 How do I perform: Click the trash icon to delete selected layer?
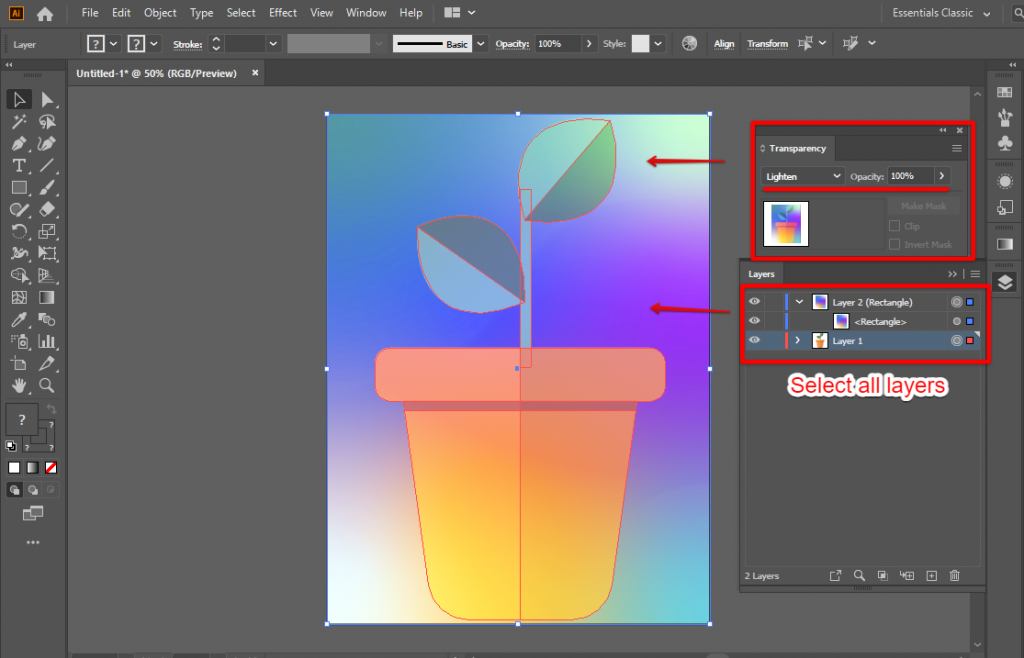pos(955,575)
